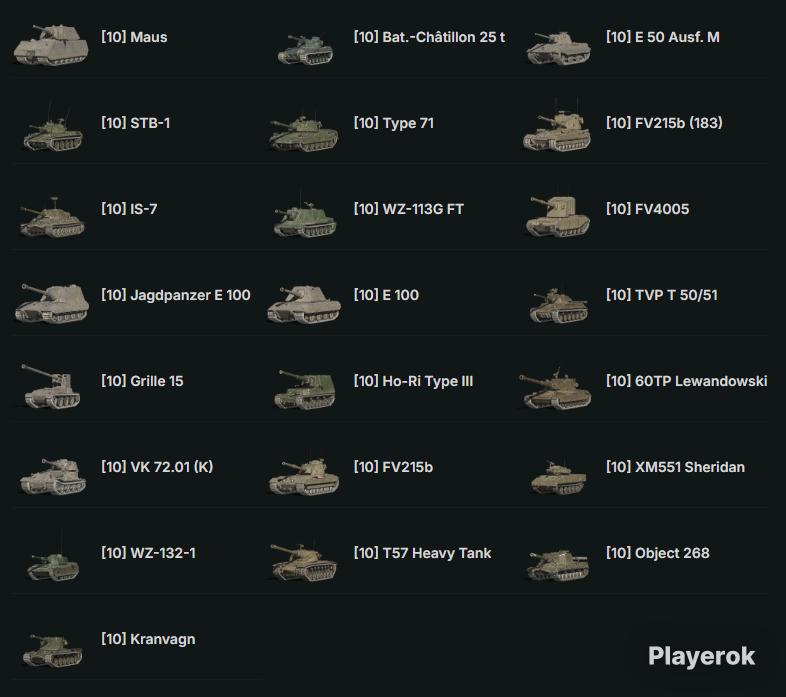Select the Ho-Ri Type III text label

414,381
